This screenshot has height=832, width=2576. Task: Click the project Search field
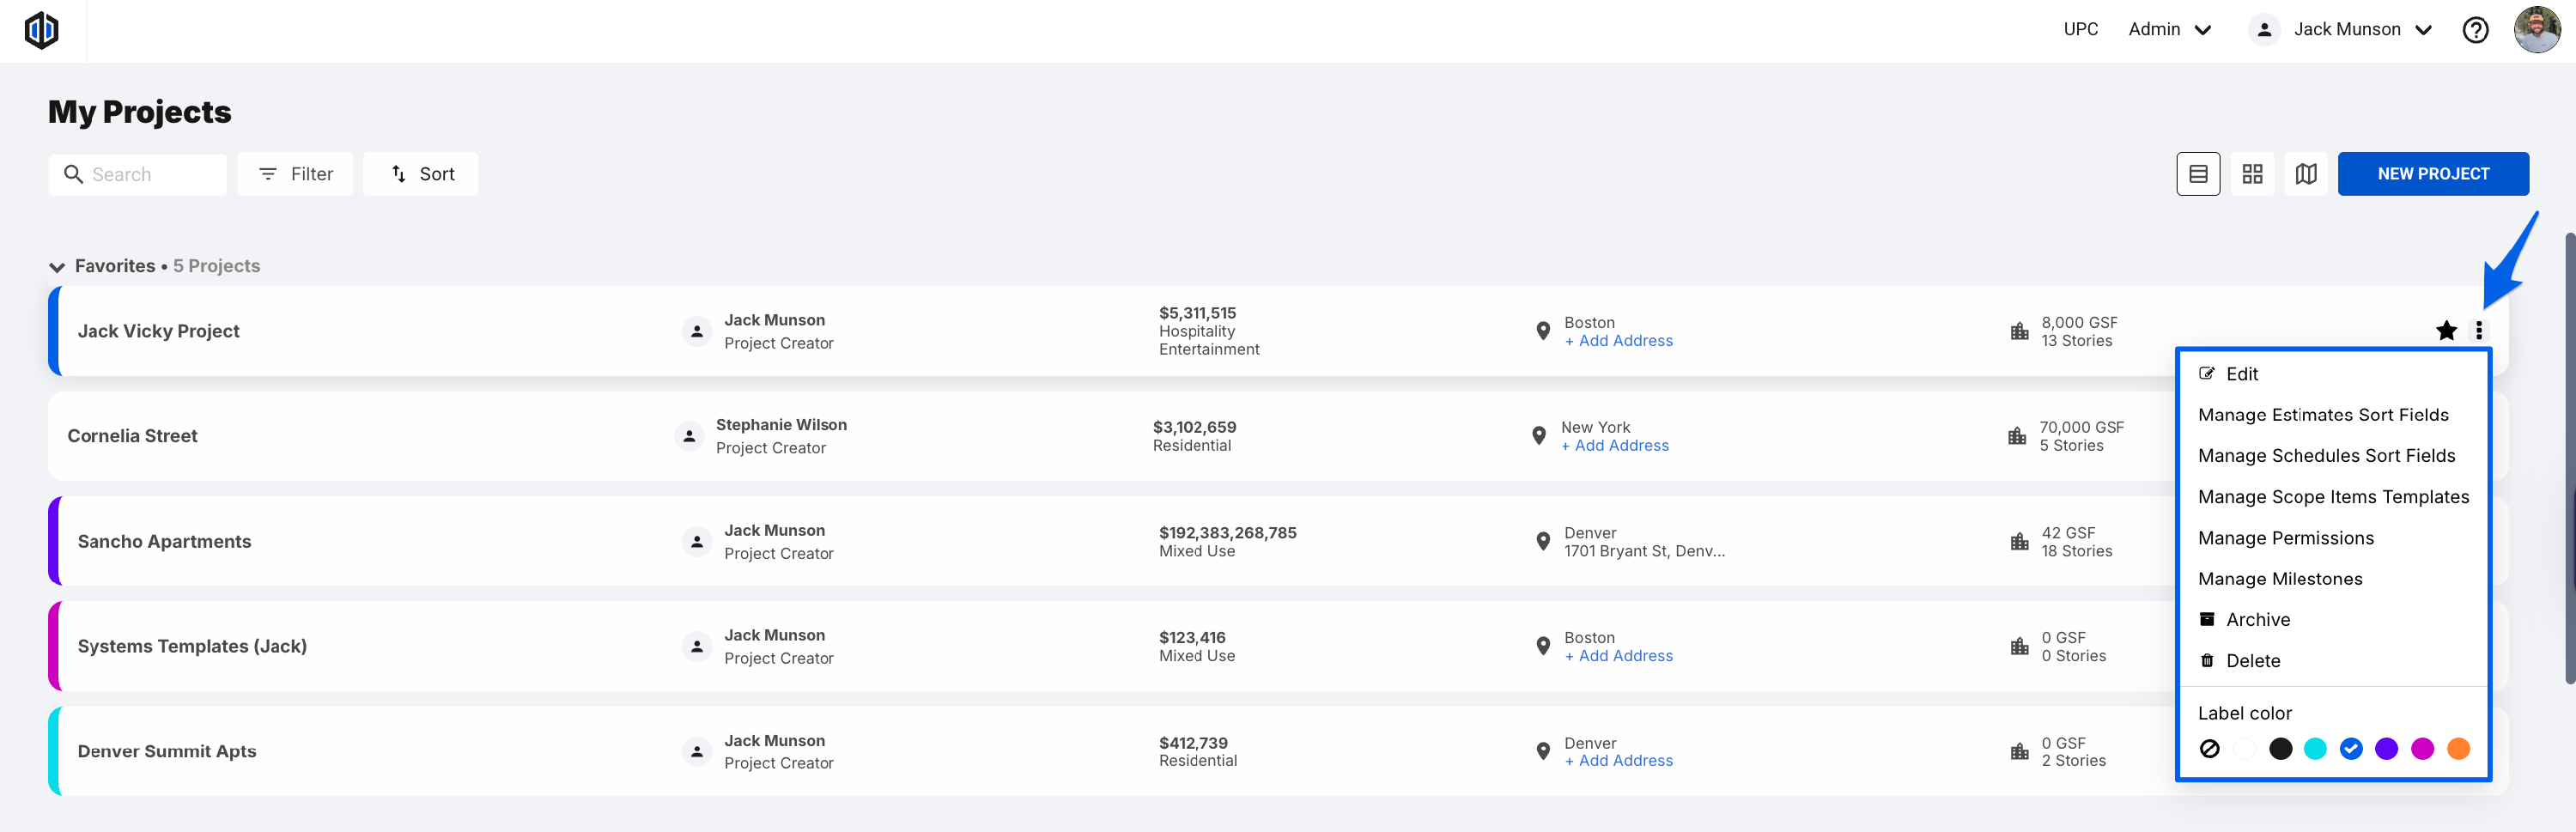(x=138, y=174)
